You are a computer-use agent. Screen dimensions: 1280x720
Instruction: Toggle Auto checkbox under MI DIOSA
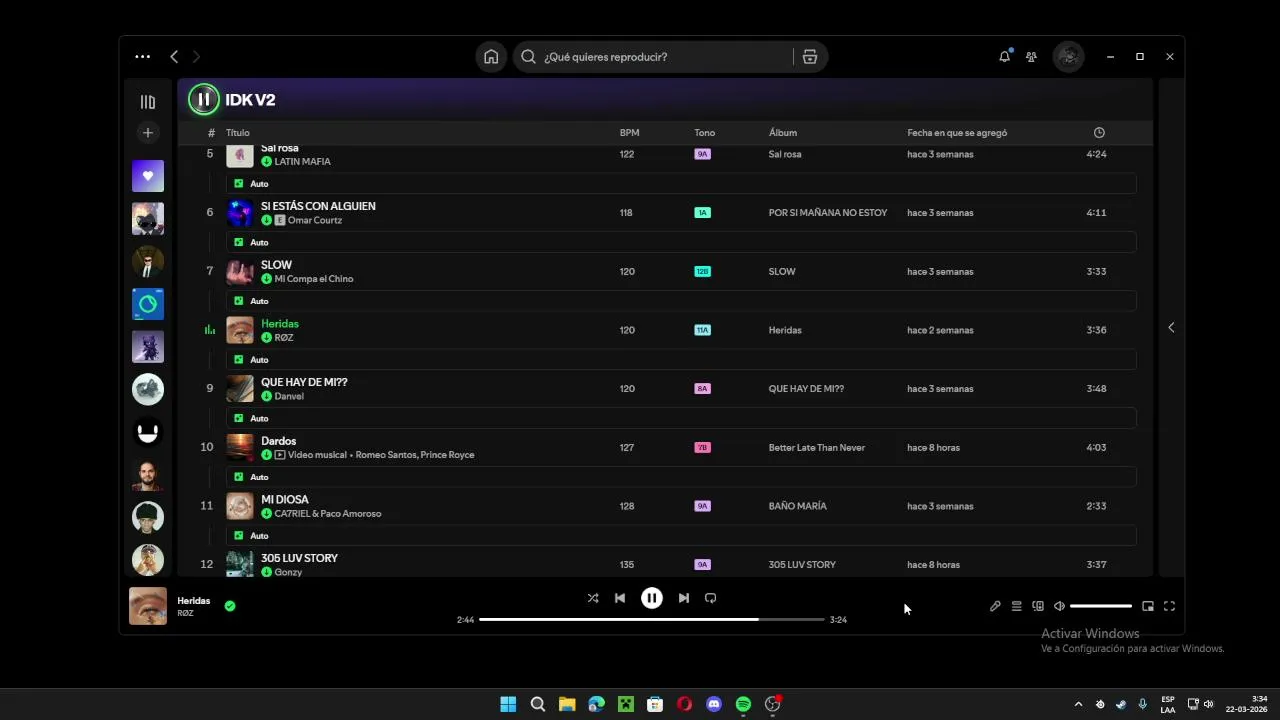click(238, 536)
